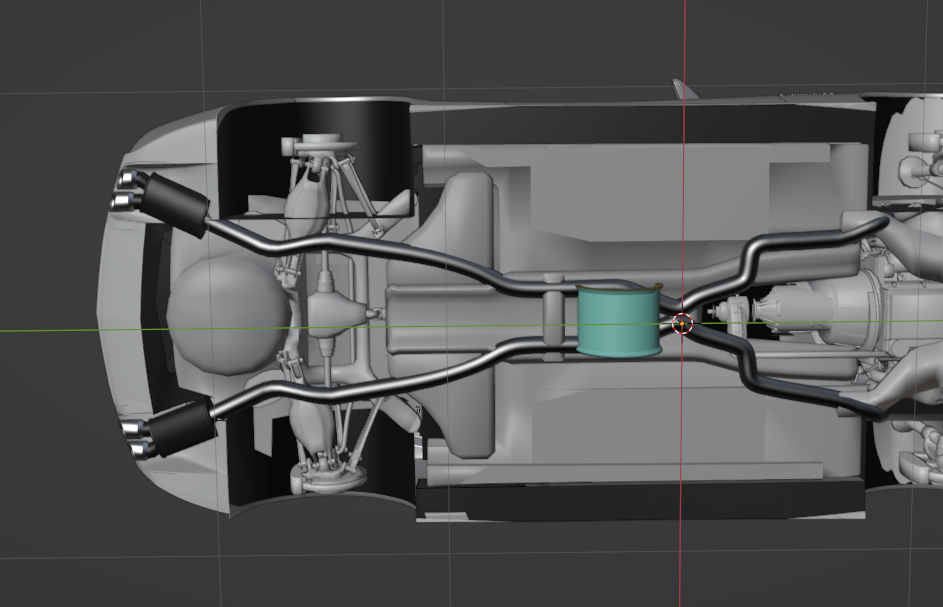This screenshot has width=943, height=607.
Task: Select the vertical crossmember bracket beside the resonator
Action: pyautogui.click(x=554, y=316)
